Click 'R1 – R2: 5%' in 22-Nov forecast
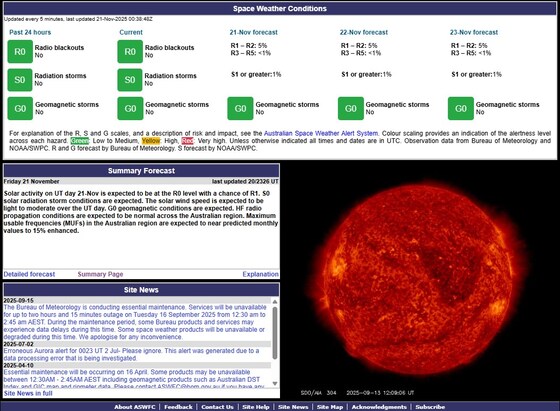Image resolution: width=560 pixels, height=411 pixels. coord(358,45)
